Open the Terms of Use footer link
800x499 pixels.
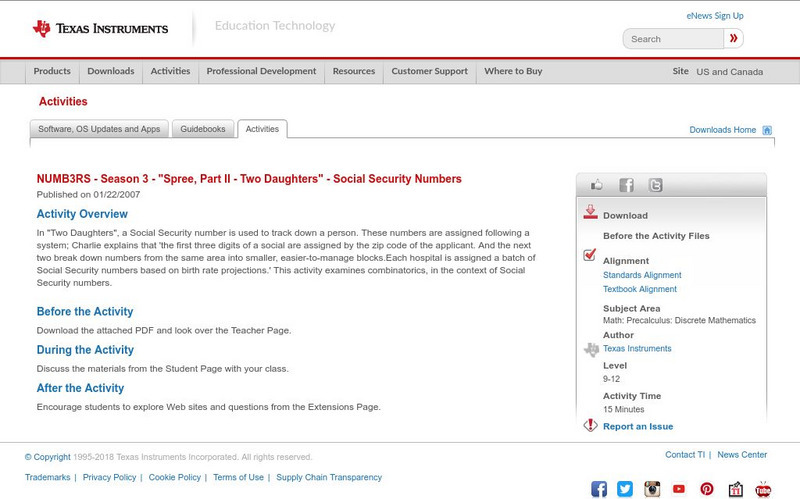click(238, 477)
